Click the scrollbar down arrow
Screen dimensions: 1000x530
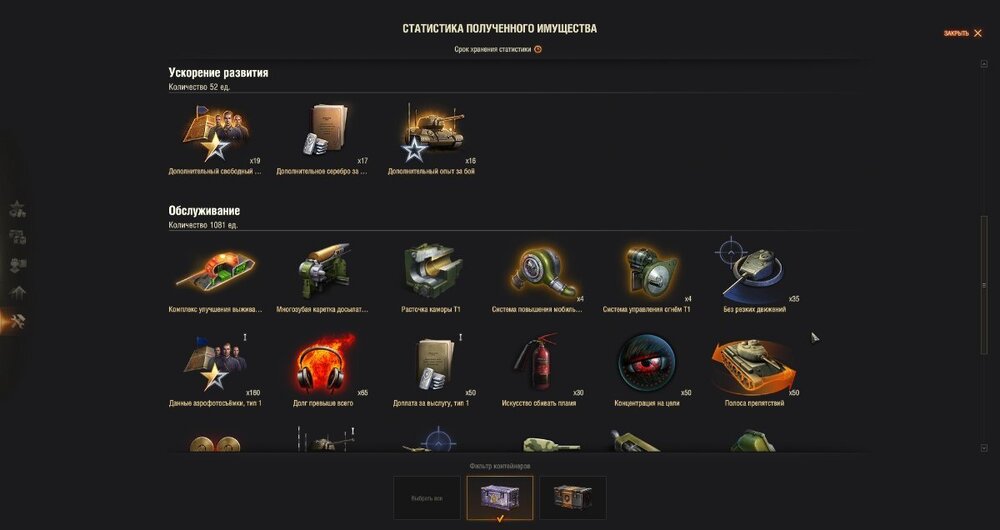pos(984,448)
